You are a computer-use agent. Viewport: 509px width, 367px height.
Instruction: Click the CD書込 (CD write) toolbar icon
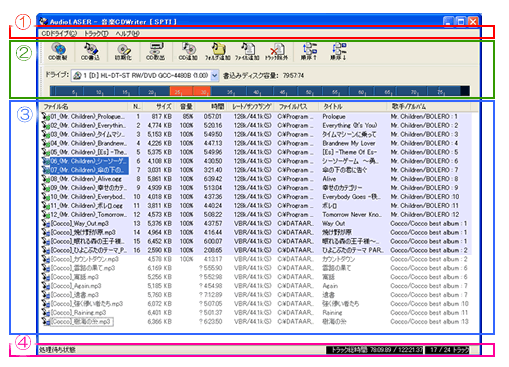point(90,52)
